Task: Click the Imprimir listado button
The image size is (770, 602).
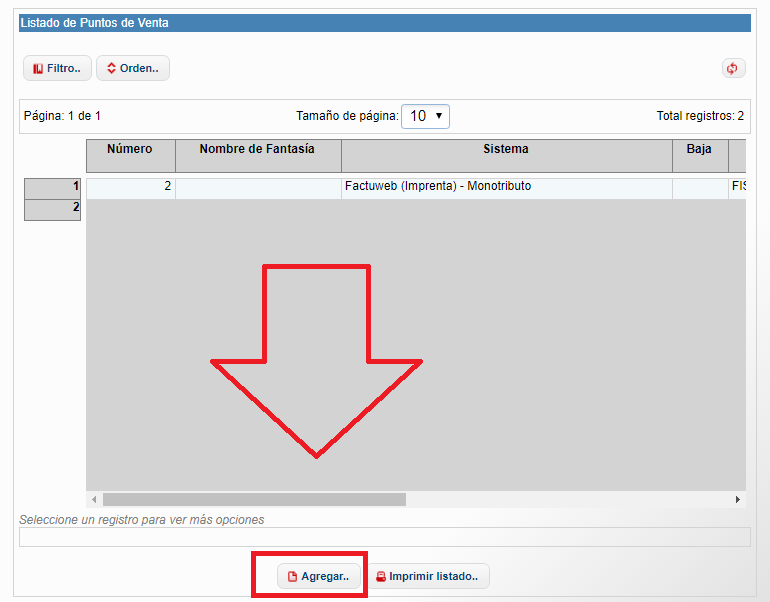Action: [427, 576]
